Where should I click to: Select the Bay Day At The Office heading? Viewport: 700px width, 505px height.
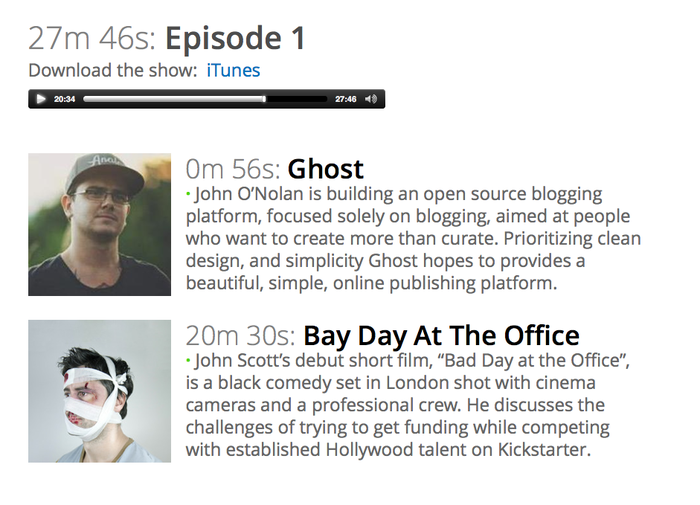coord(441,335)
